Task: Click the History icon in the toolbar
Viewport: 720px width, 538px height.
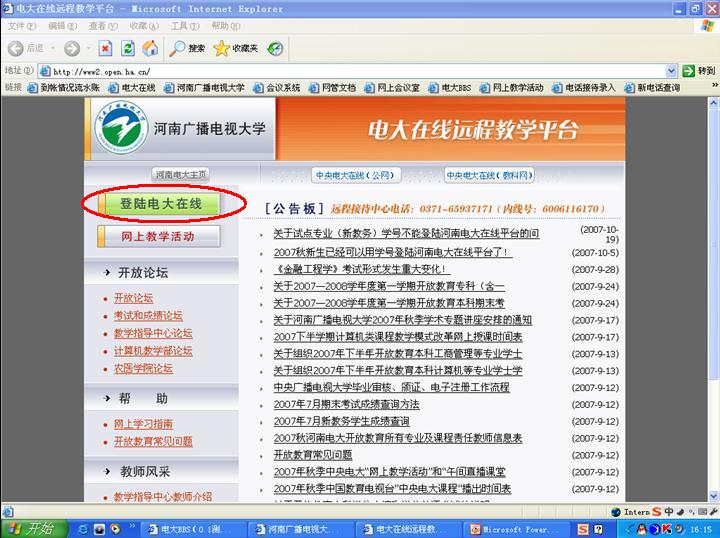Action: (x=275, y=48)
